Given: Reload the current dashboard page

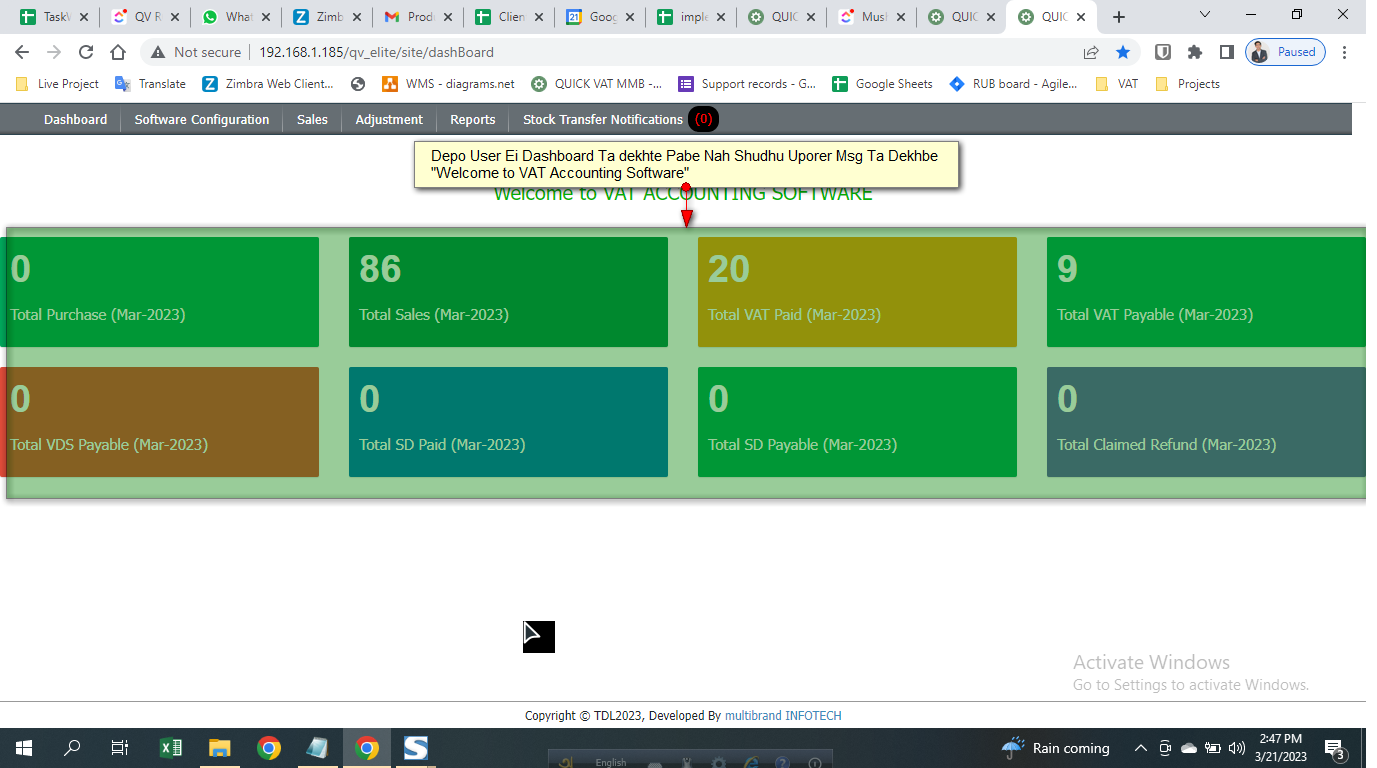Looking at the screenshot, I should click(x=86, y=52).
